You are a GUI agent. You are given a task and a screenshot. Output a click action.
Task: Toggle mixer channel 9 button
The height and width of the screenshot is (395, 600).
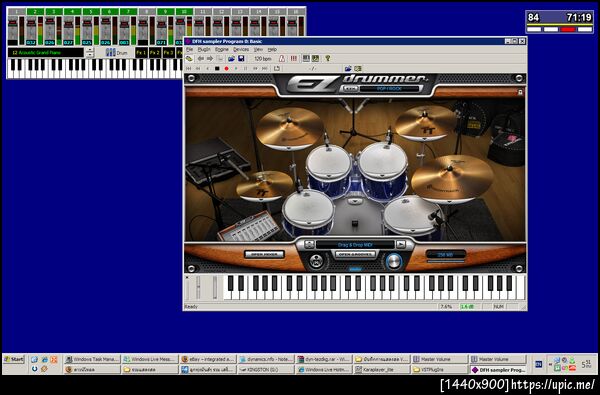[x=166, y=12]
